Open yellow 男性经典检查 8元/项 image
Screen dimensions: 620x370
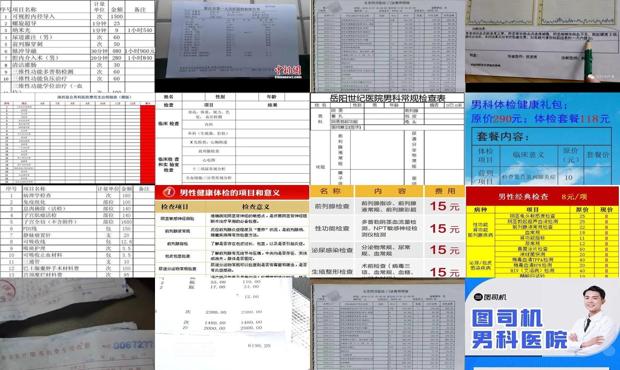[542, 231]
